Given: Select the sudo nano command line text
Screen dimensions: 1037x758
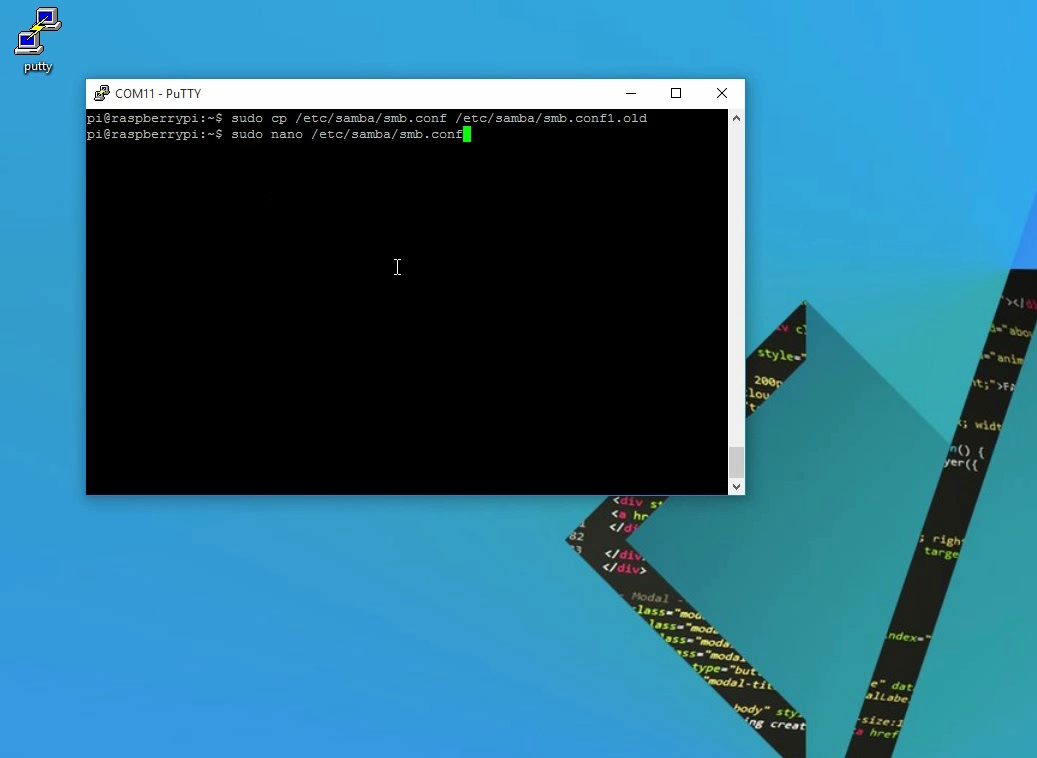Looking at the screenshot, I should (270, 134).
